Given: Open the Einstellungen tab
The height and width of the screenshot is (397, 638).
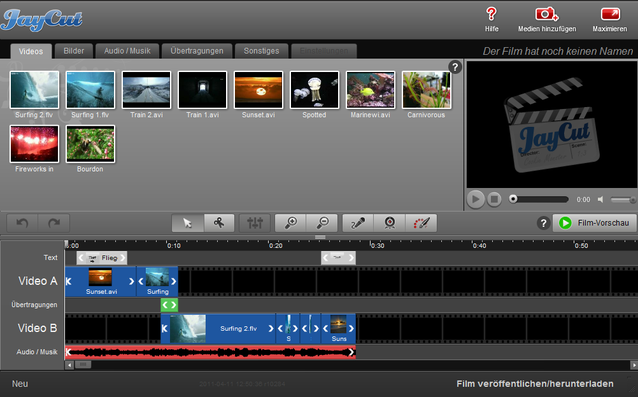Looking at the screenshot, I should pyautogui.click(x=324, y=51).
